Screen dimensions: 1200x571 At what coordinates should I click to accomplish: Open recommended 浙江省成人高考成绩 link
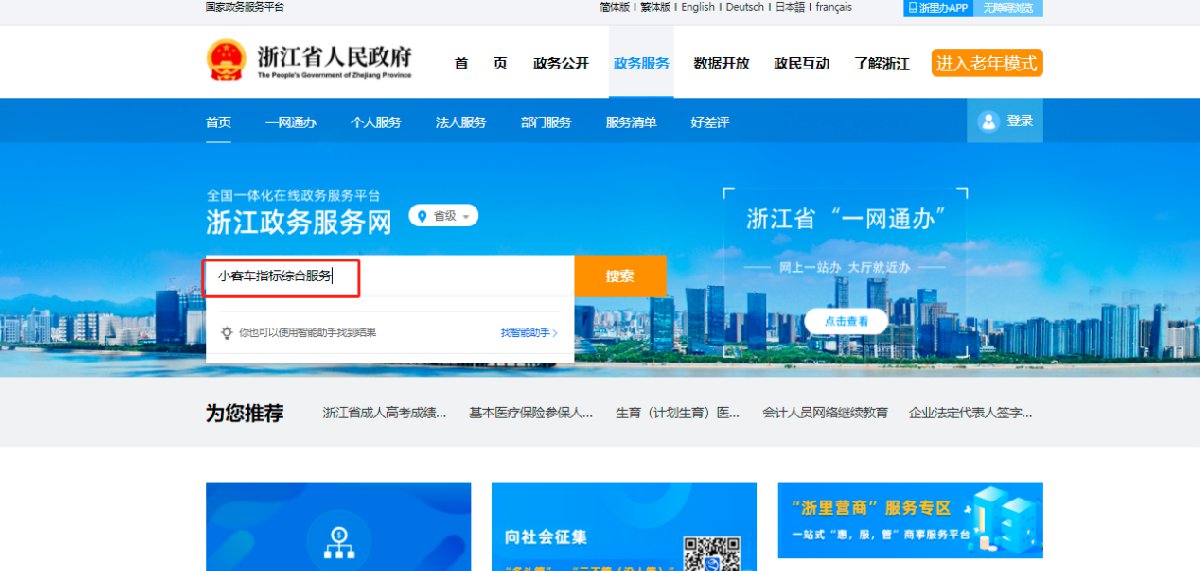(385, 412)
